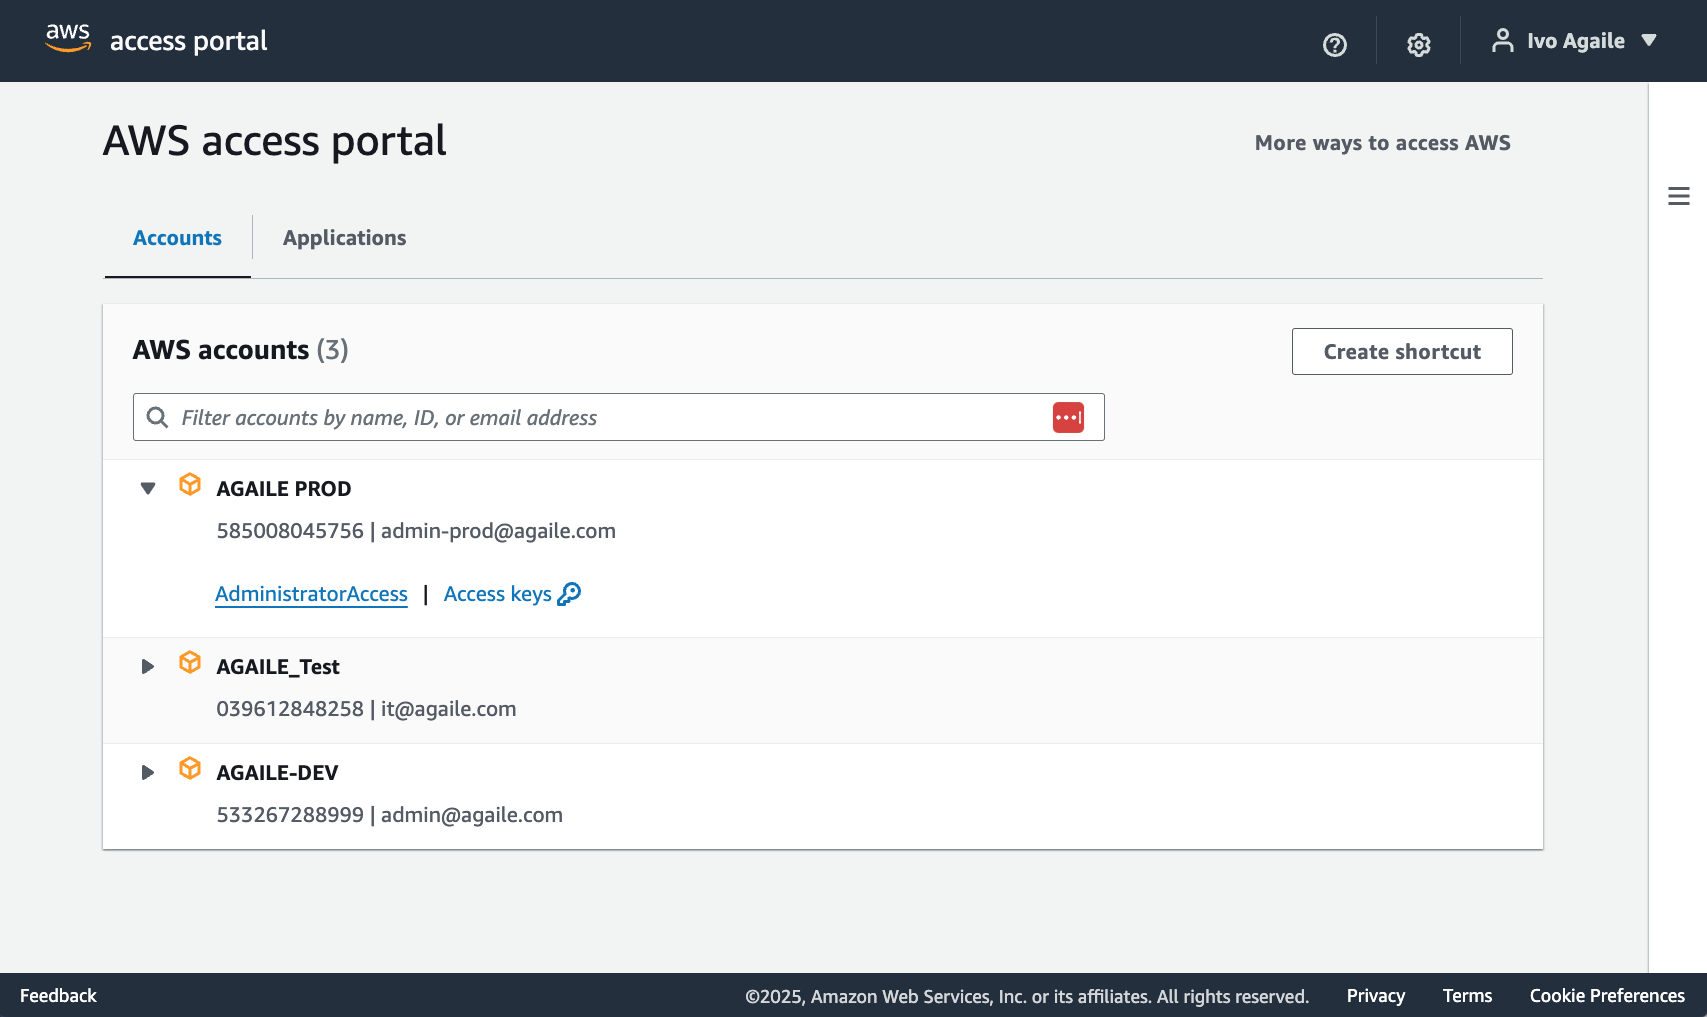Select the AGAILE PROD account name

[284, 489]
